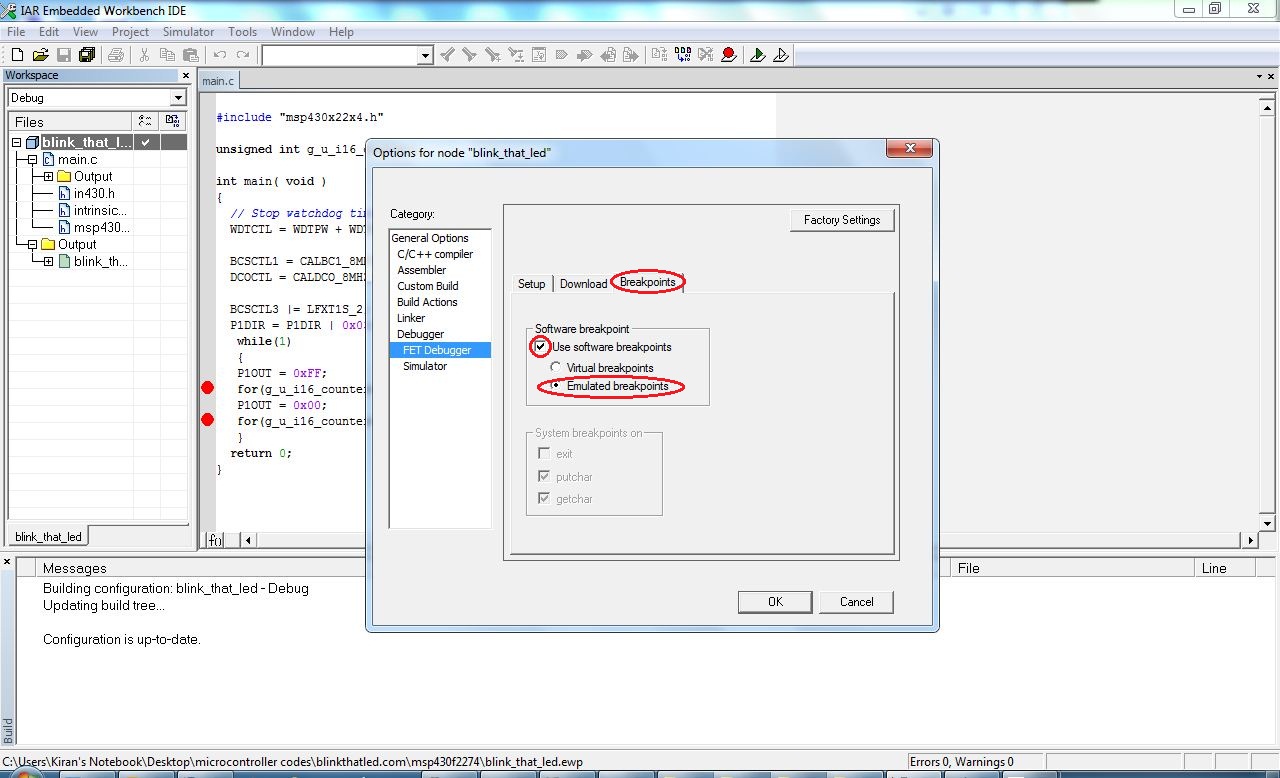
Task: Select 'General Options' in Category list
Action: (430, 238)
